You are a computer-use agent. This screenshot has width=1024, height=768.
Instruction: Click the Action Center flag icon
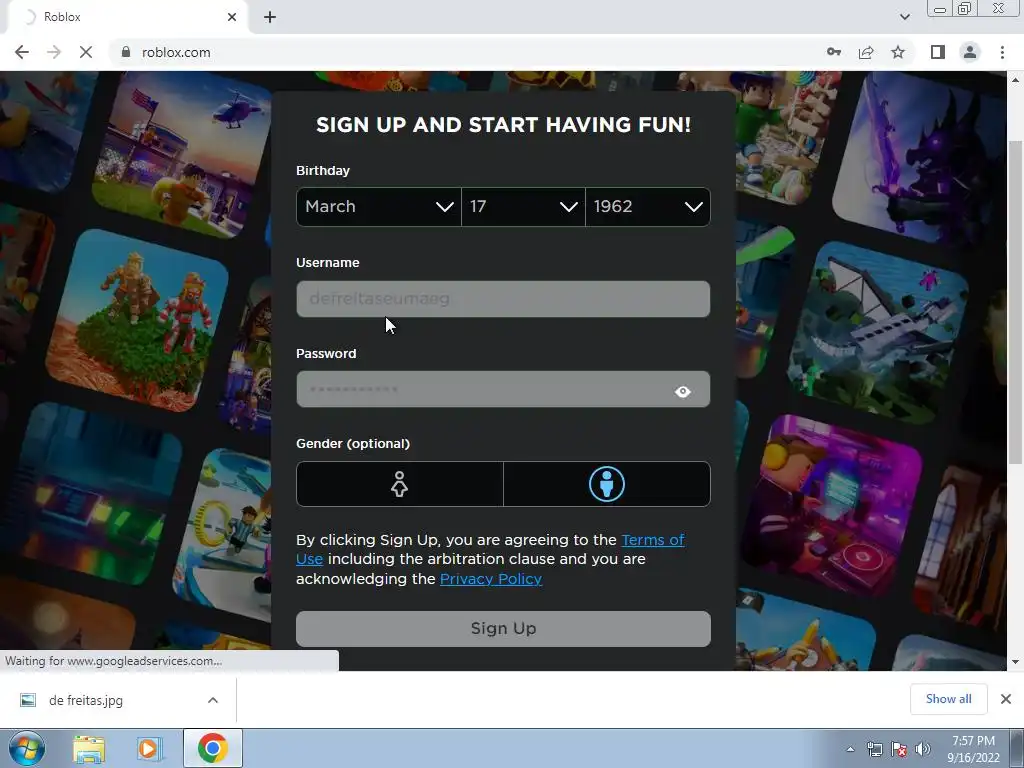[899, 749]
